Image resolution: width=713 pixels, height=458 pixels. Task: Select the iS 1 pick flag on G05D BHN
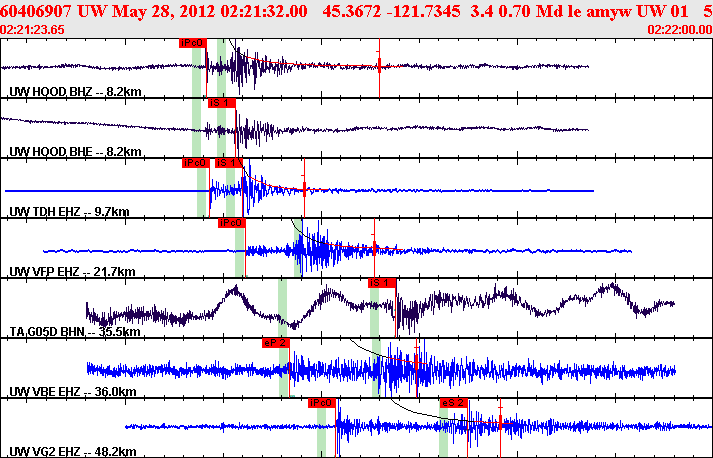(x=382, y=283)
